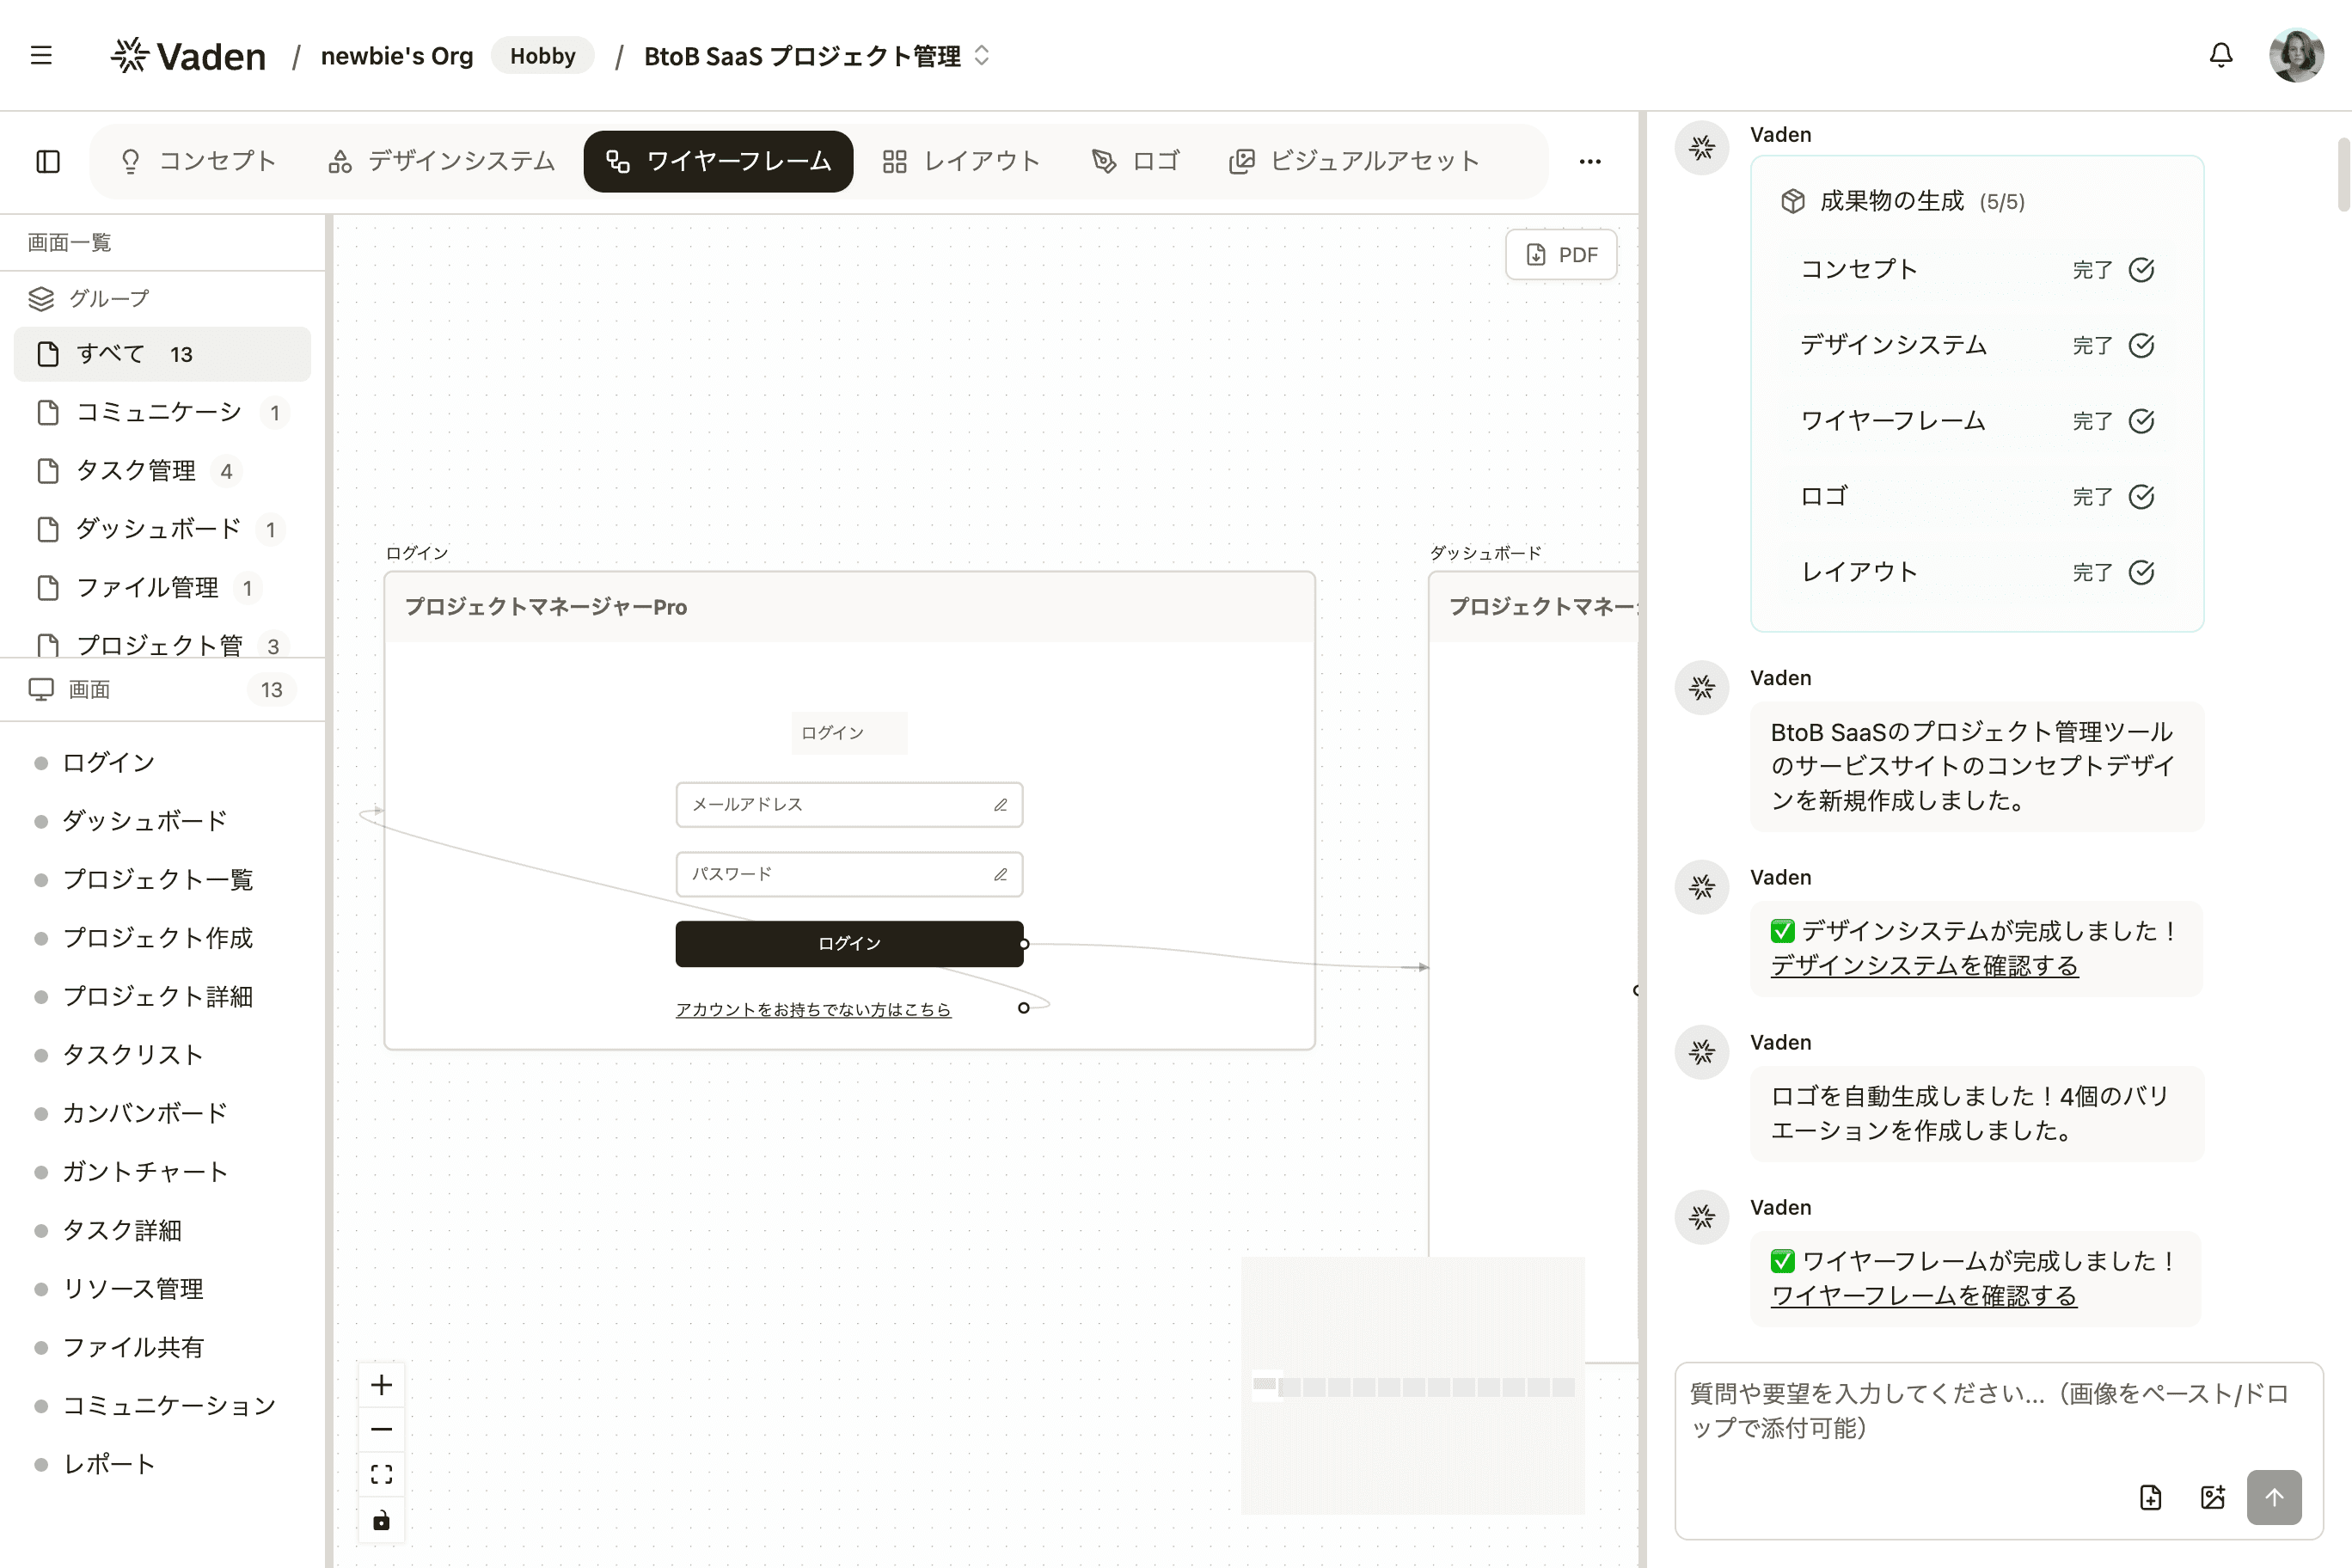The image size is (2352, 1568).
Task: Click the 完了 checkmark next to コンセプト
Action: [x=2142, y=269]
